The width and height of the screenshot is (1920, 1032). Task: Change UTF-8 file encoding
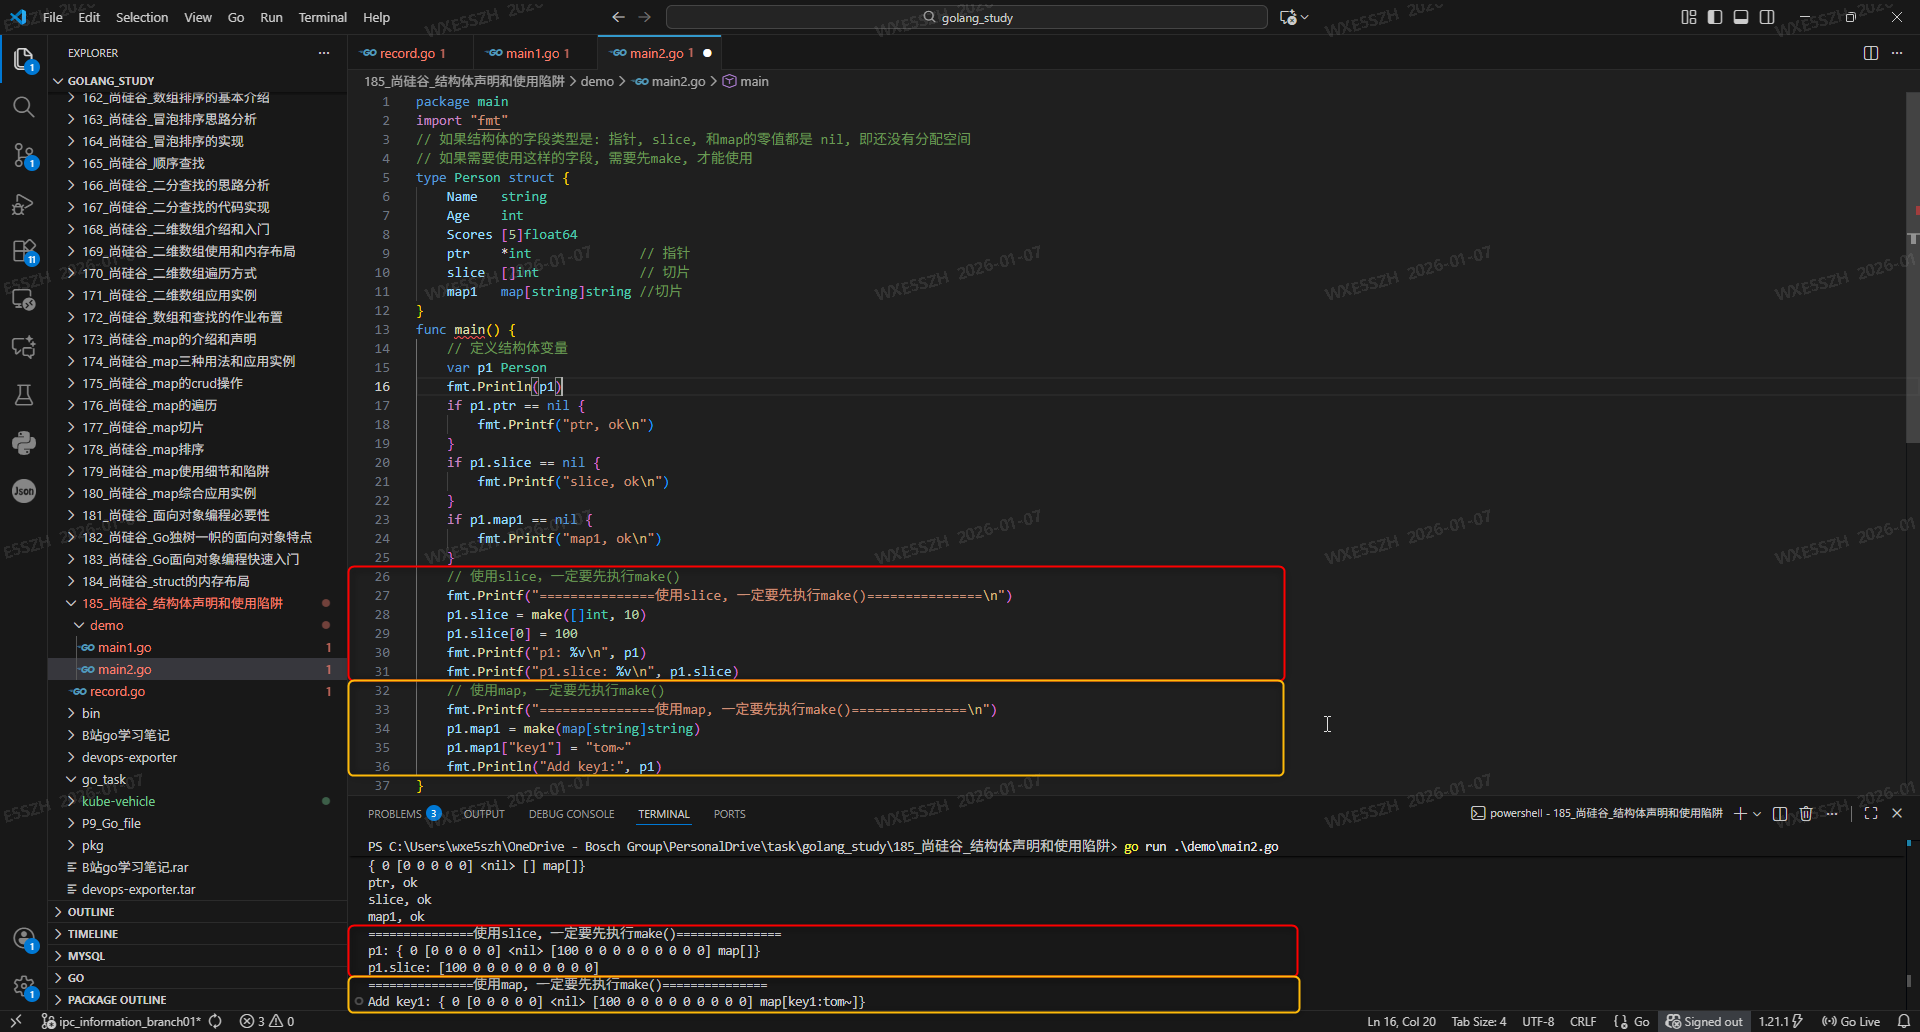coord(1538,1021)
